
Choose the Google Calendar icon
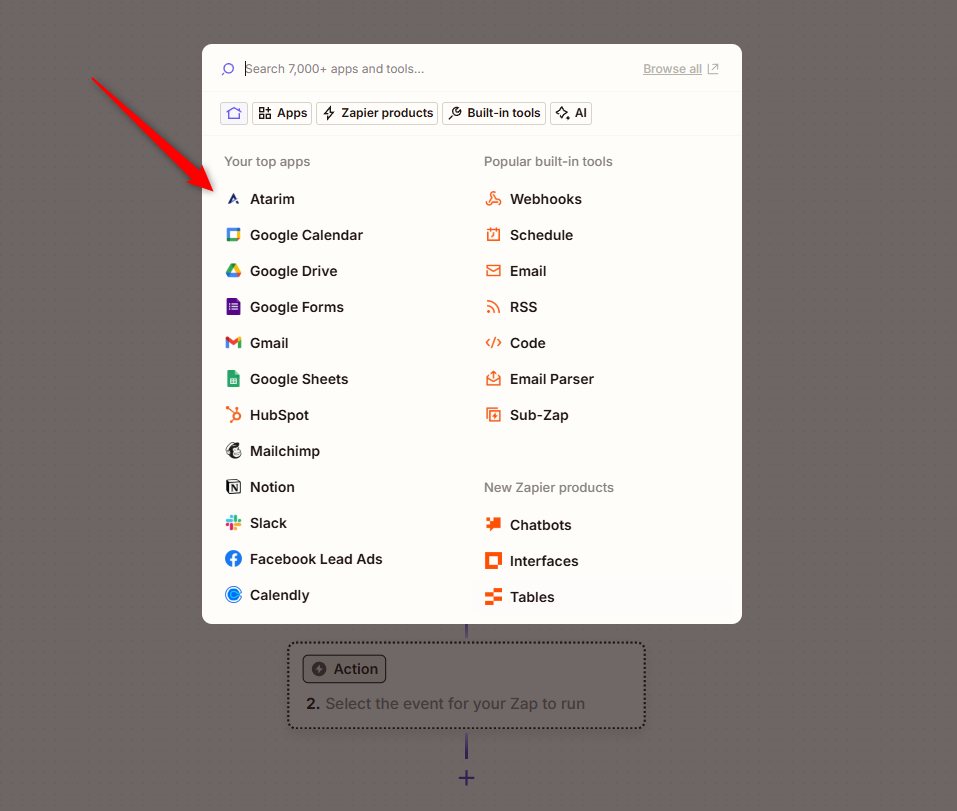233,235
